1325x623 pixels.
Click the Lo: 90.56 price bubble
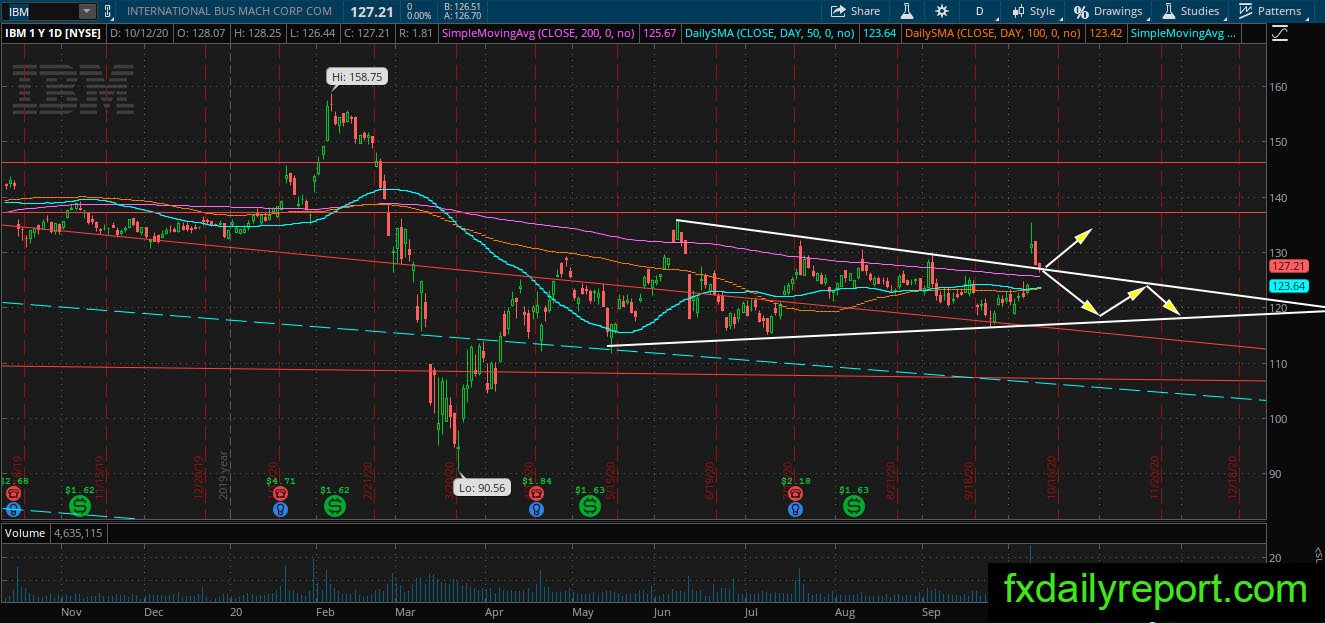pos(480,488)
